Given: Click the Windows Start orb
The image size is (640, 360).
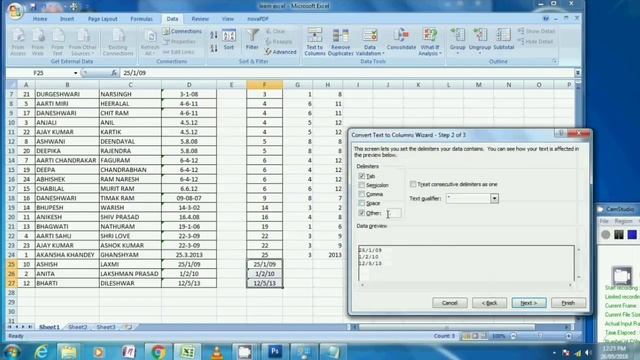Looking at the screenshot, I should coord(11,351).
